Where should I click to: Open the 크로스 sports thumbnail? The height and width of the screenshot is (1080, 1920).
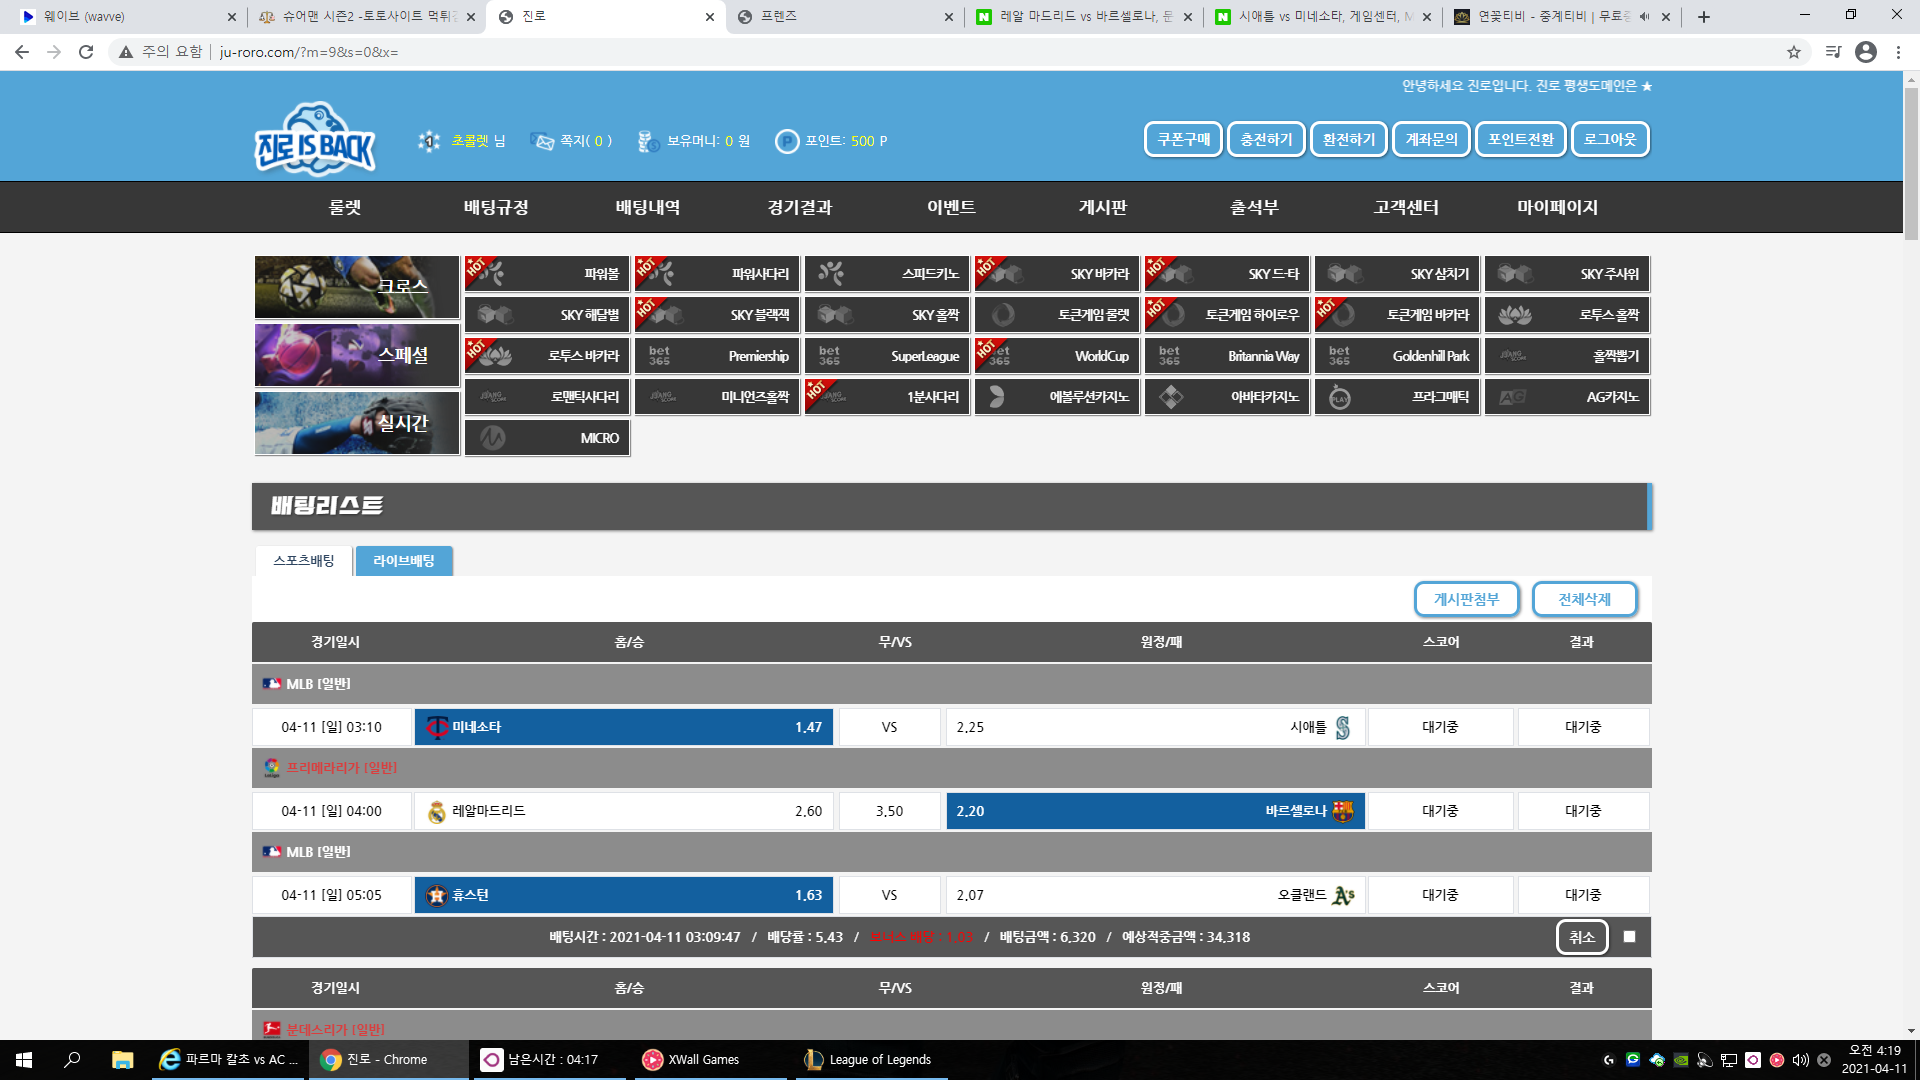tap(356, 287)
